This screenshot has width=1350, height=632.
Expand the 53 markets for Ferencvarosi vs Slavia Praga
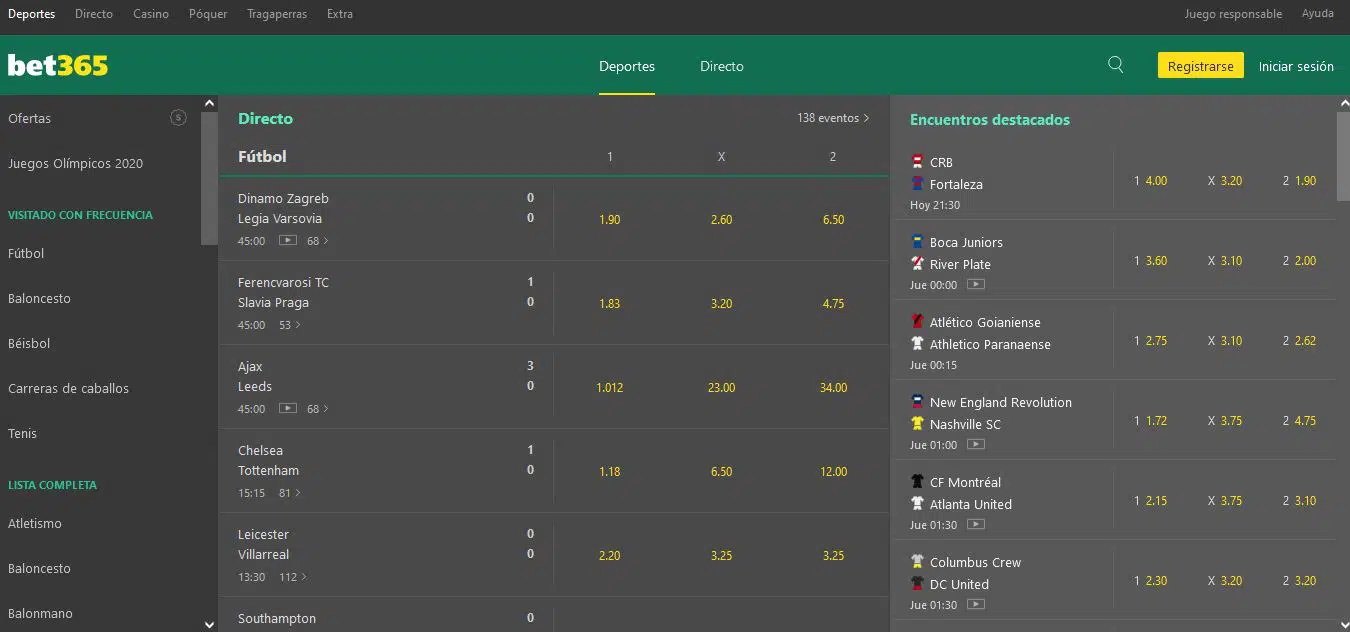coord(290,325)
